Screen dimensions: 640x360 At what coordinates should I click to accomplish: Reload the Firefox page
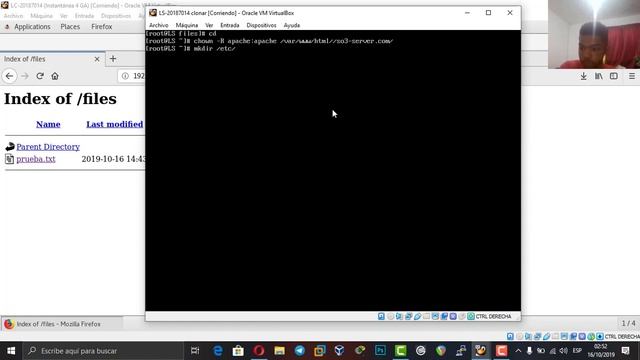[x=40, y=76]
